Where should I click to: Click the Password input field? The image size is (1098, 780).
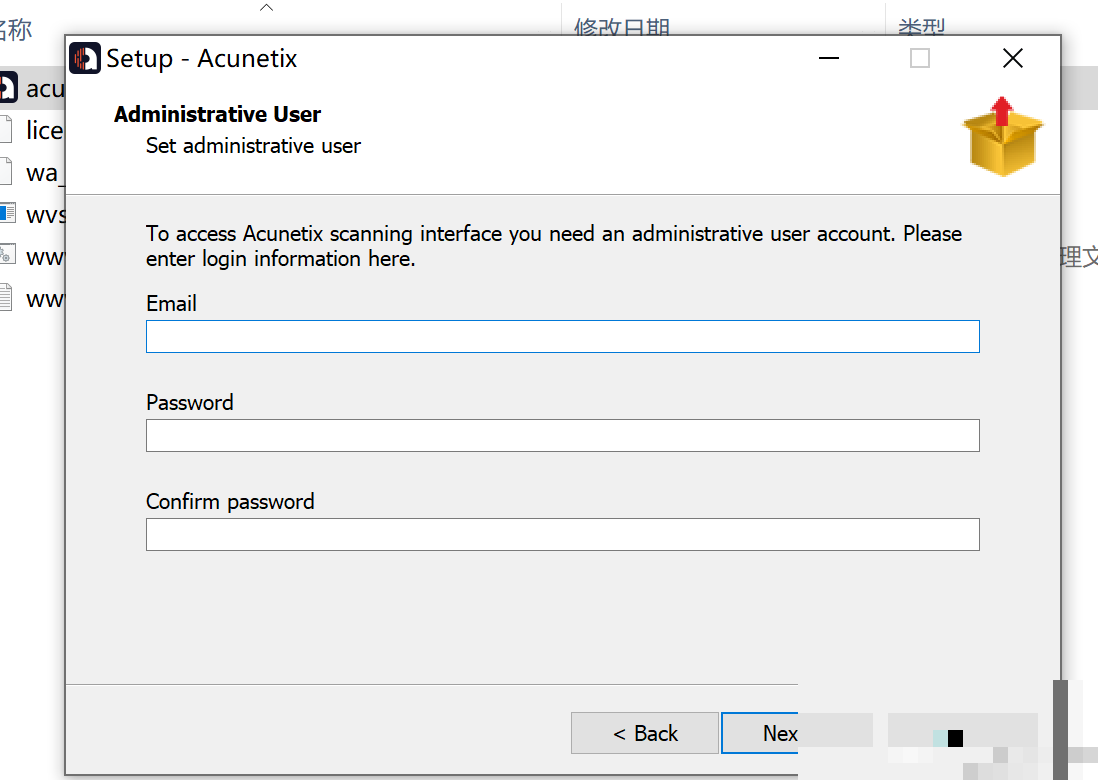562,436
